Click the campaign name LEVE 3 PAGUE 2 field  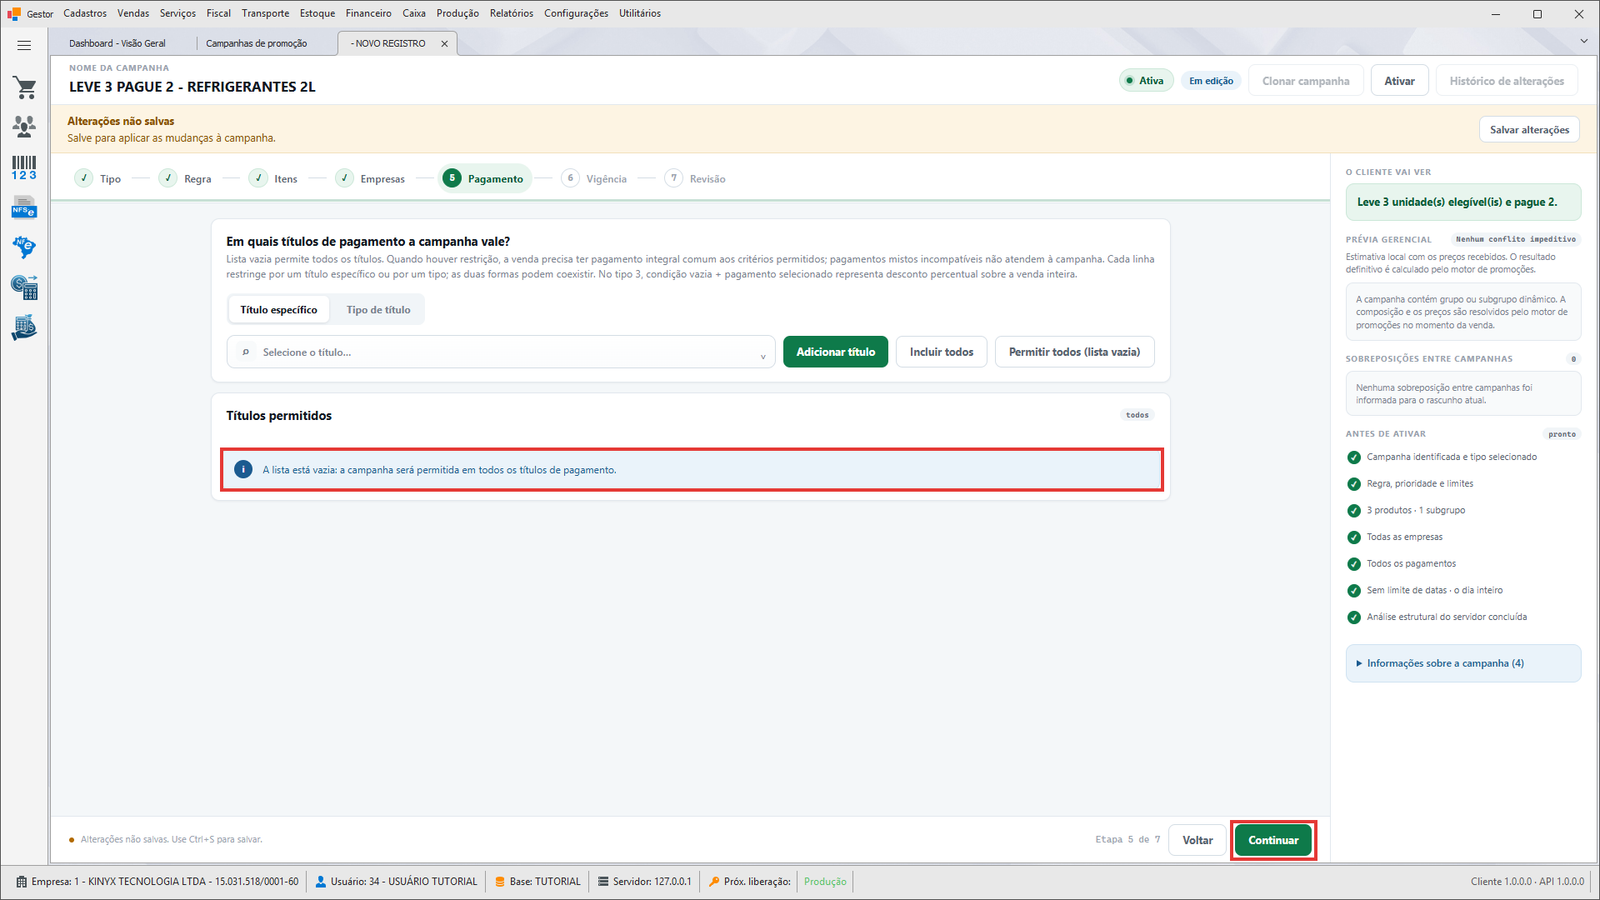[192, 87]
